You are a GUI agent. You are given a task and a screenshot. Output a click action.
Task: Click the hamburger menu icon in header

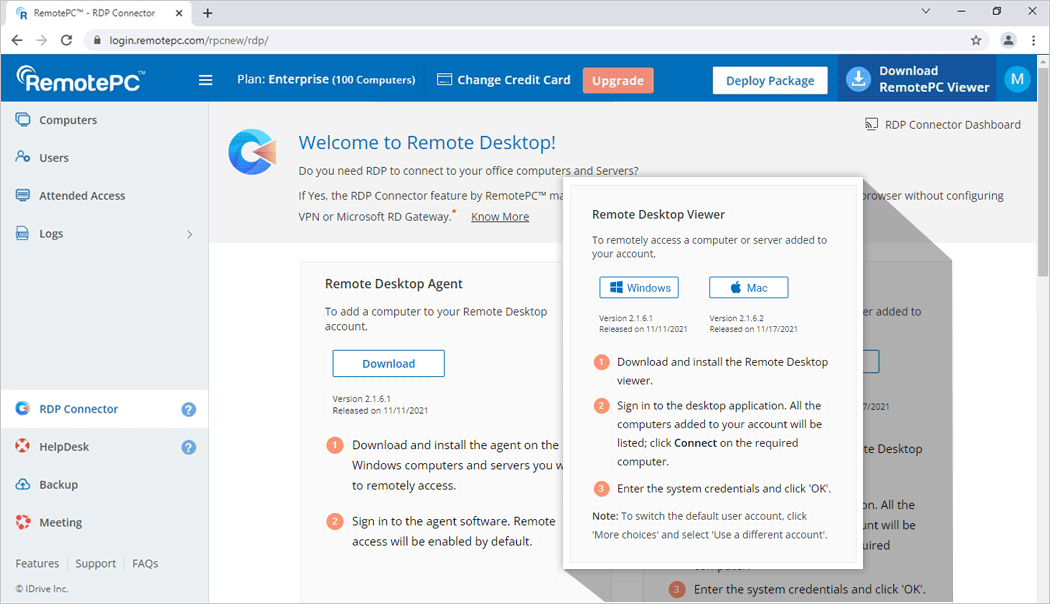coord(205,80)
